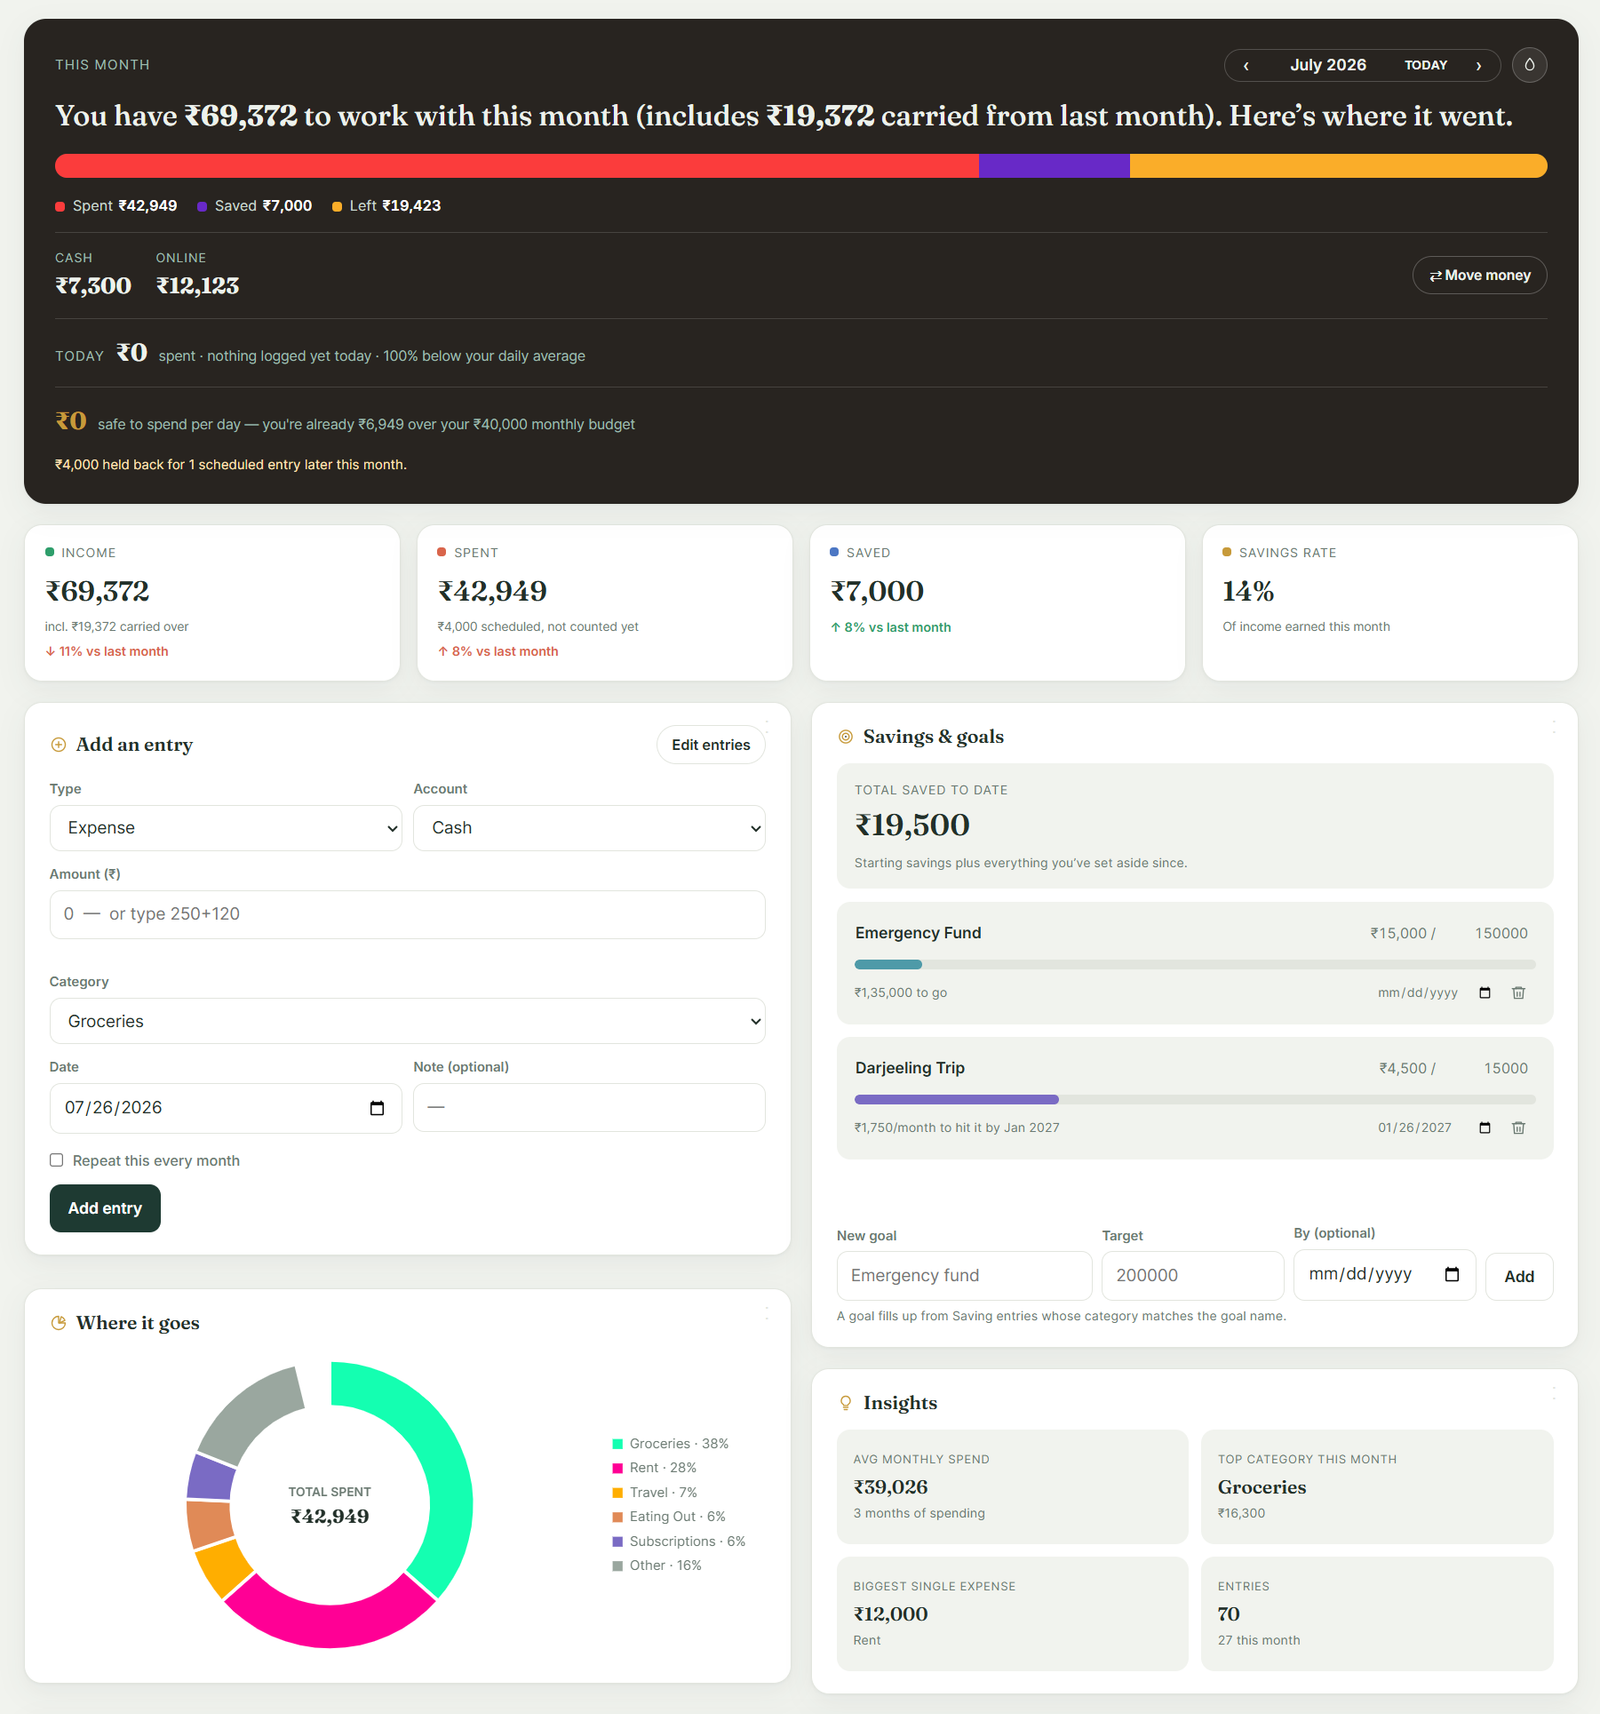Viewport: 1600px width, 1714px height.
Task: Click Travel · 7% legend entry
Action: point(655,1492)
